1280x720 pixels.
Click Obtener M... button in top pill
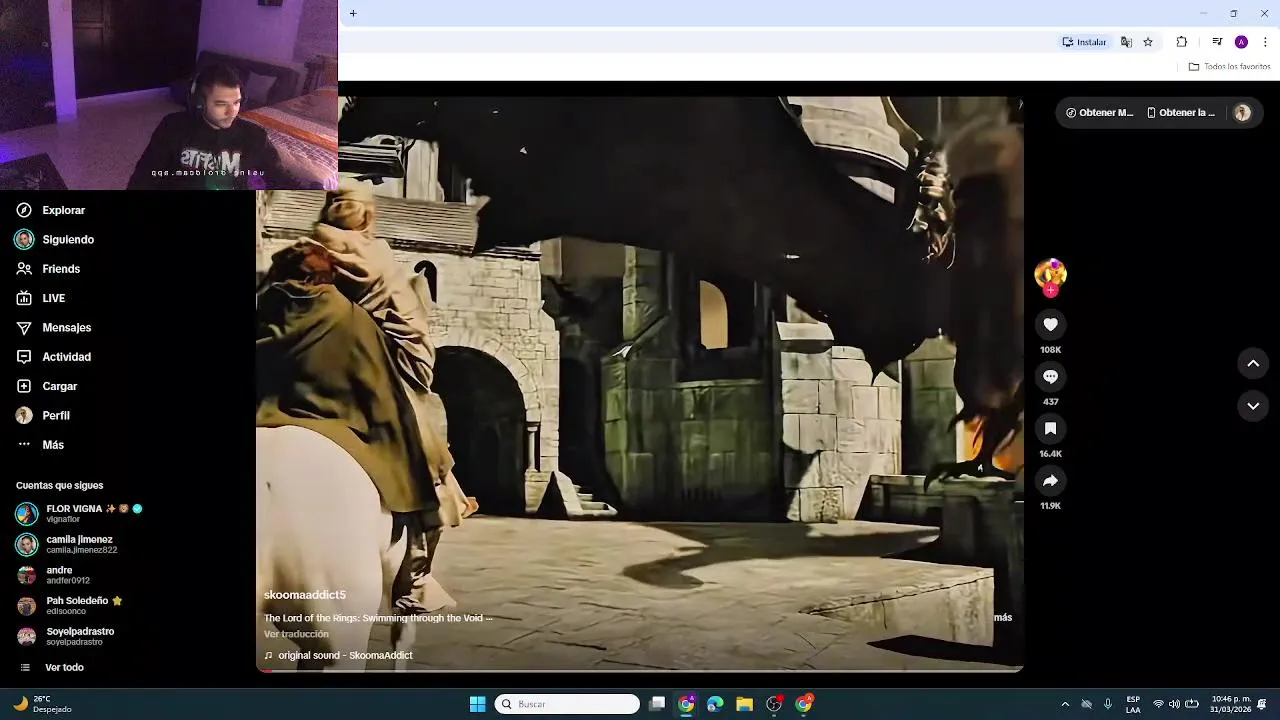(1099, 113)
